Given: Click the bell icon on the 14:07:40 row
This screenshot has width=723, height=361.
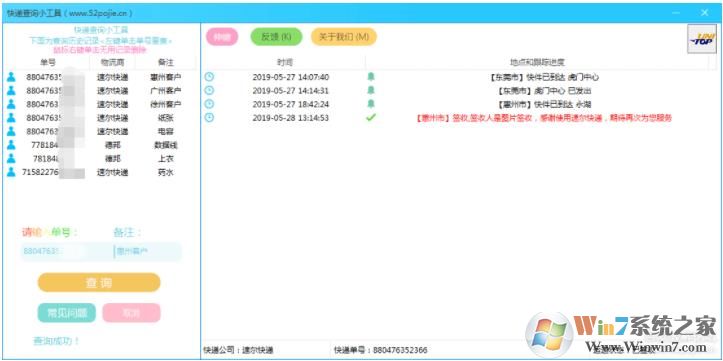Looking at the screenshot, I should 371,77.
